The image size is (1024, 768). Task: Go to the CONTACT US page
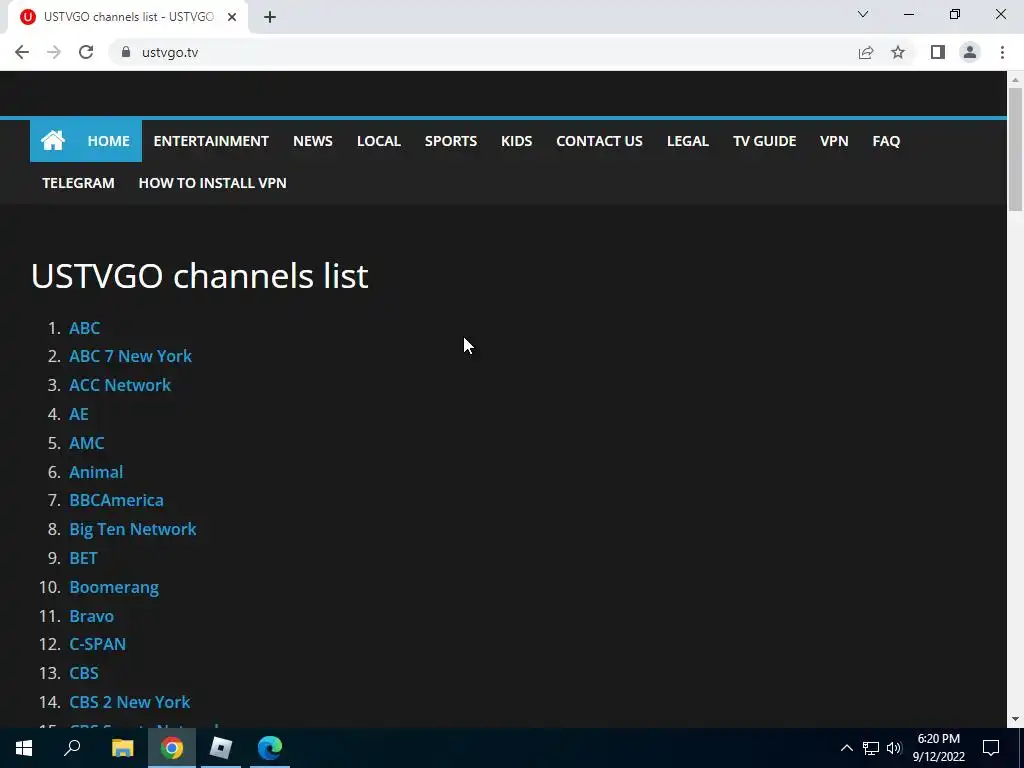click(x=600, y=141)
